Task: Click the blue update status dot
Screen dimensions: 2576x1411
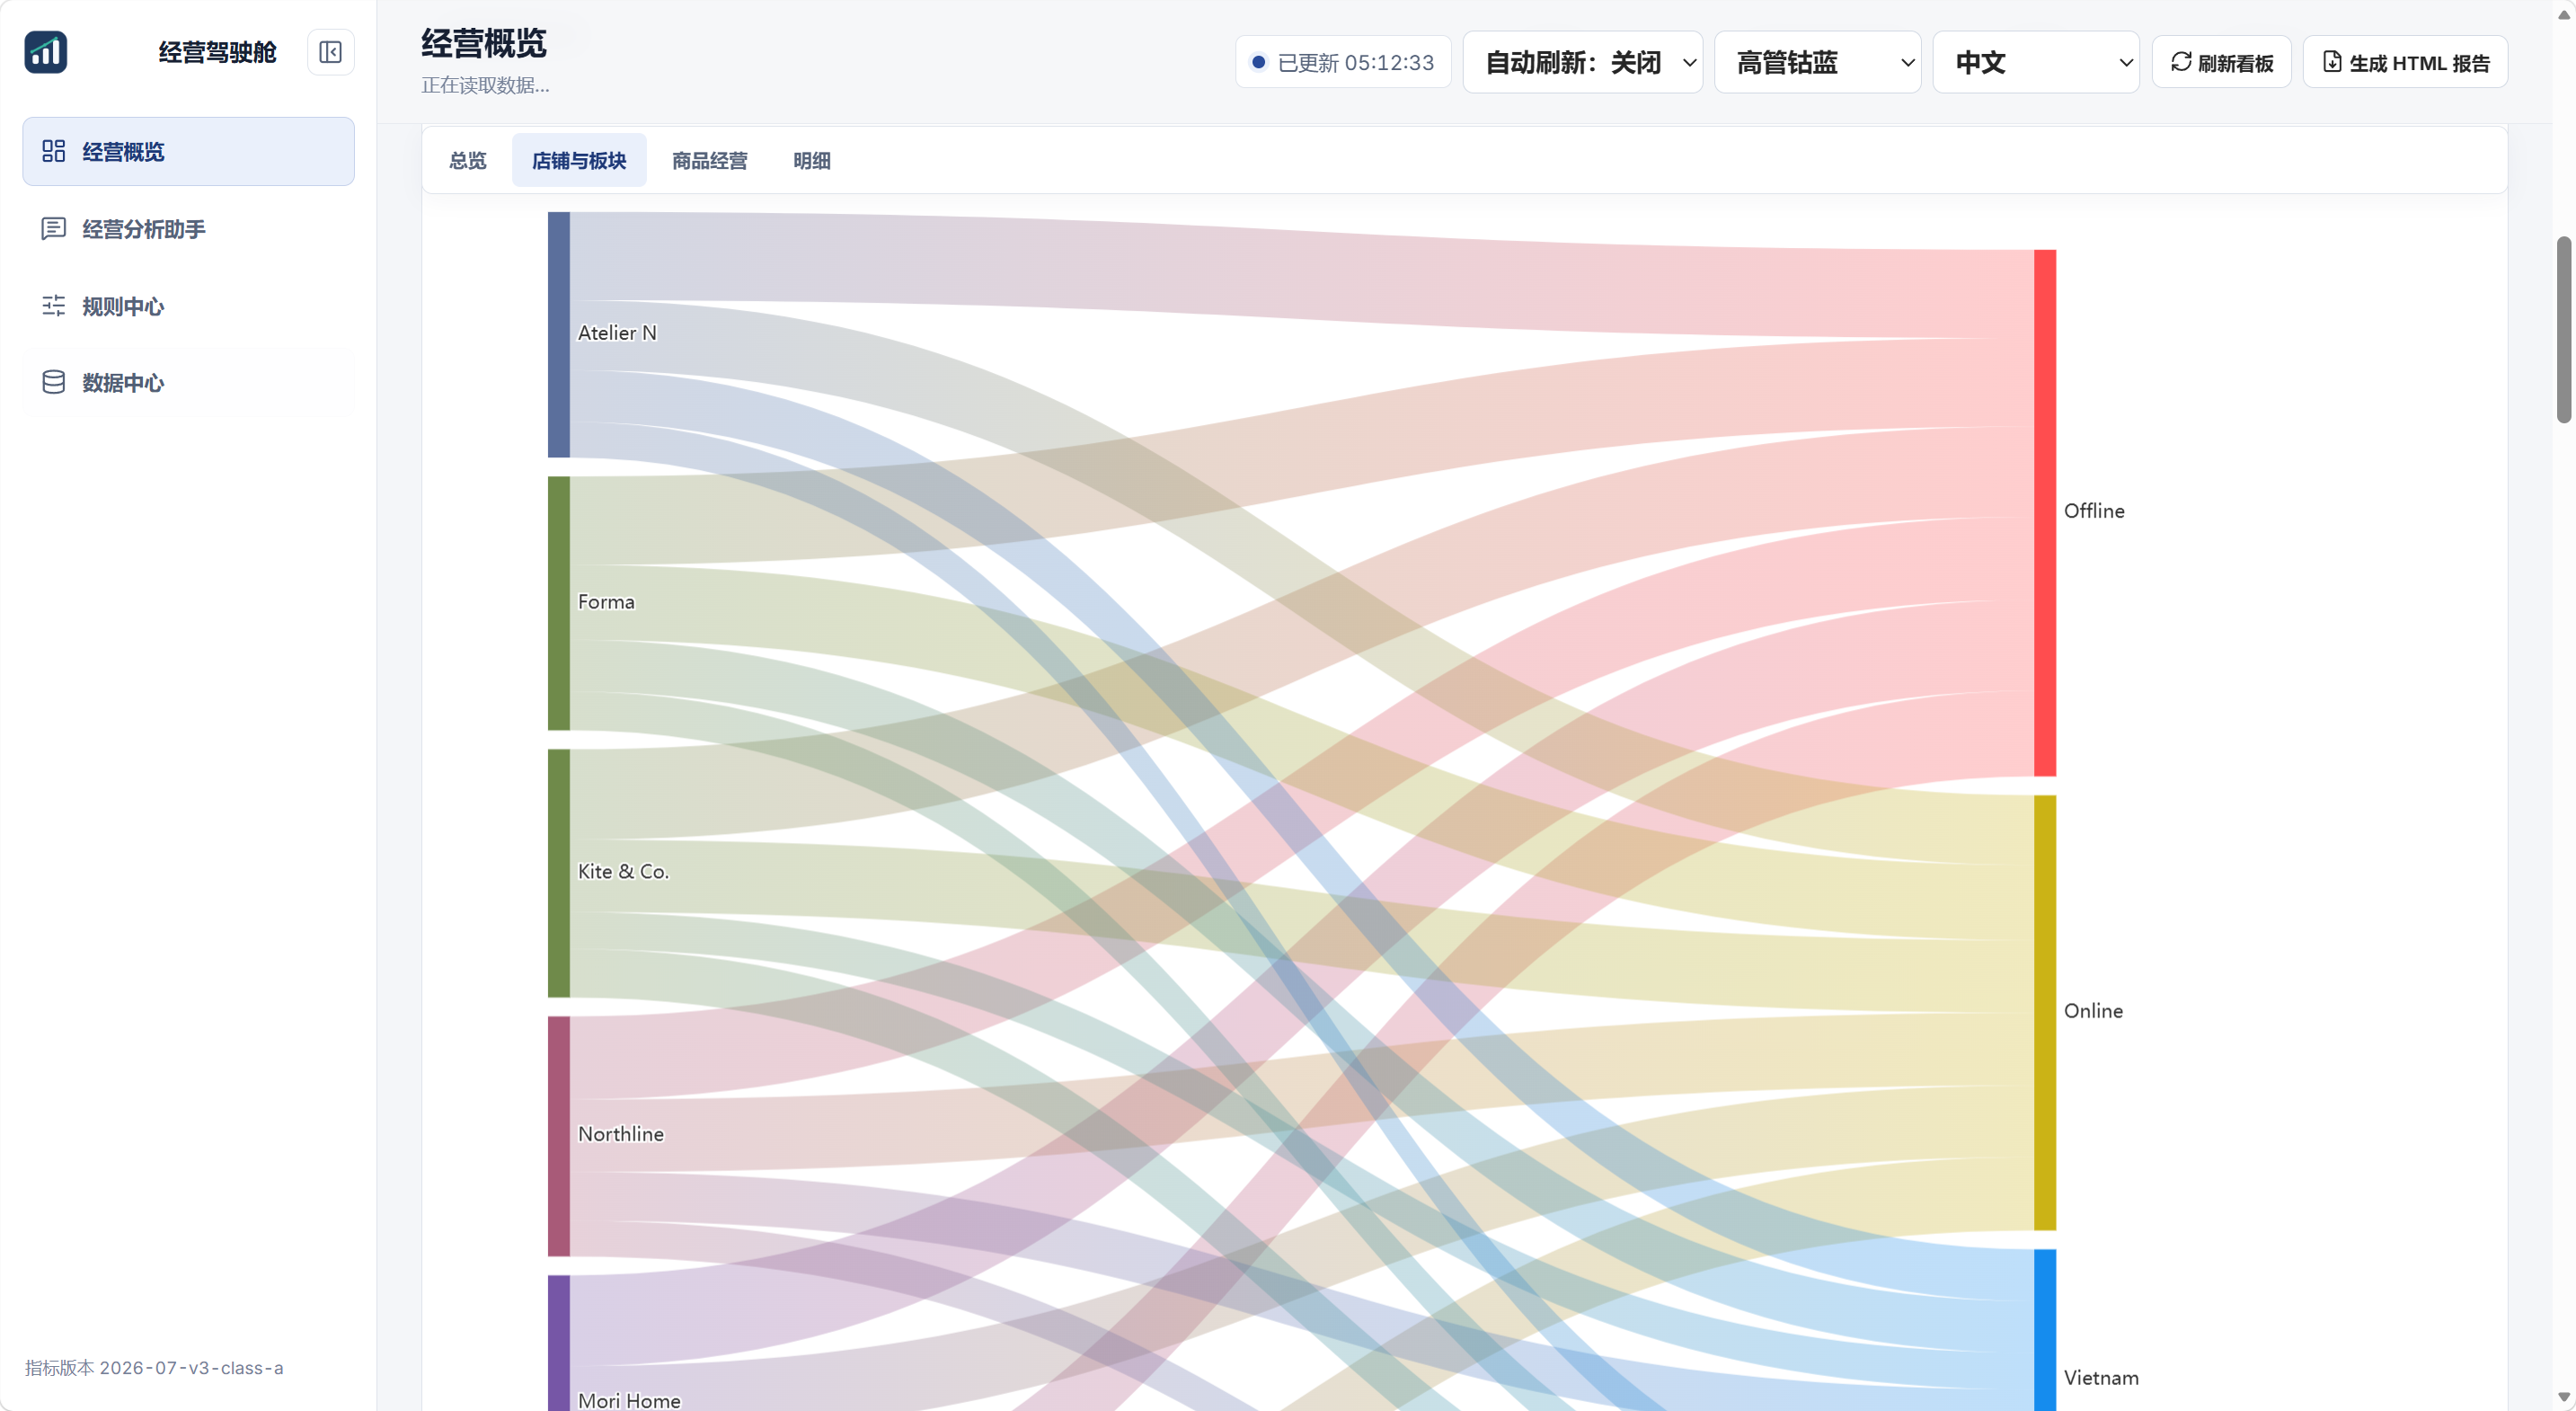Action: pyautogui.click(x=1259, y=62)
